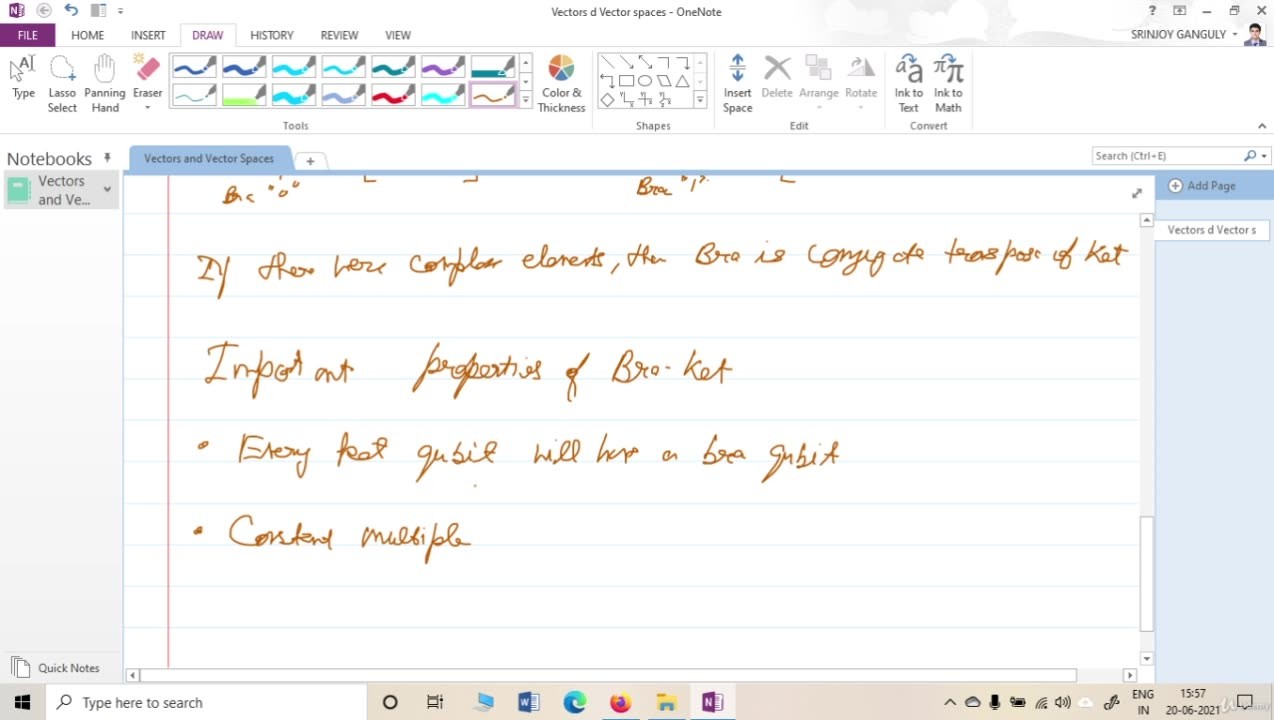Click the Back arrow in title bar
Image resolution: width=1274 pixels, height=720 pixels.
pyautogui.click(x=43, y=11)
